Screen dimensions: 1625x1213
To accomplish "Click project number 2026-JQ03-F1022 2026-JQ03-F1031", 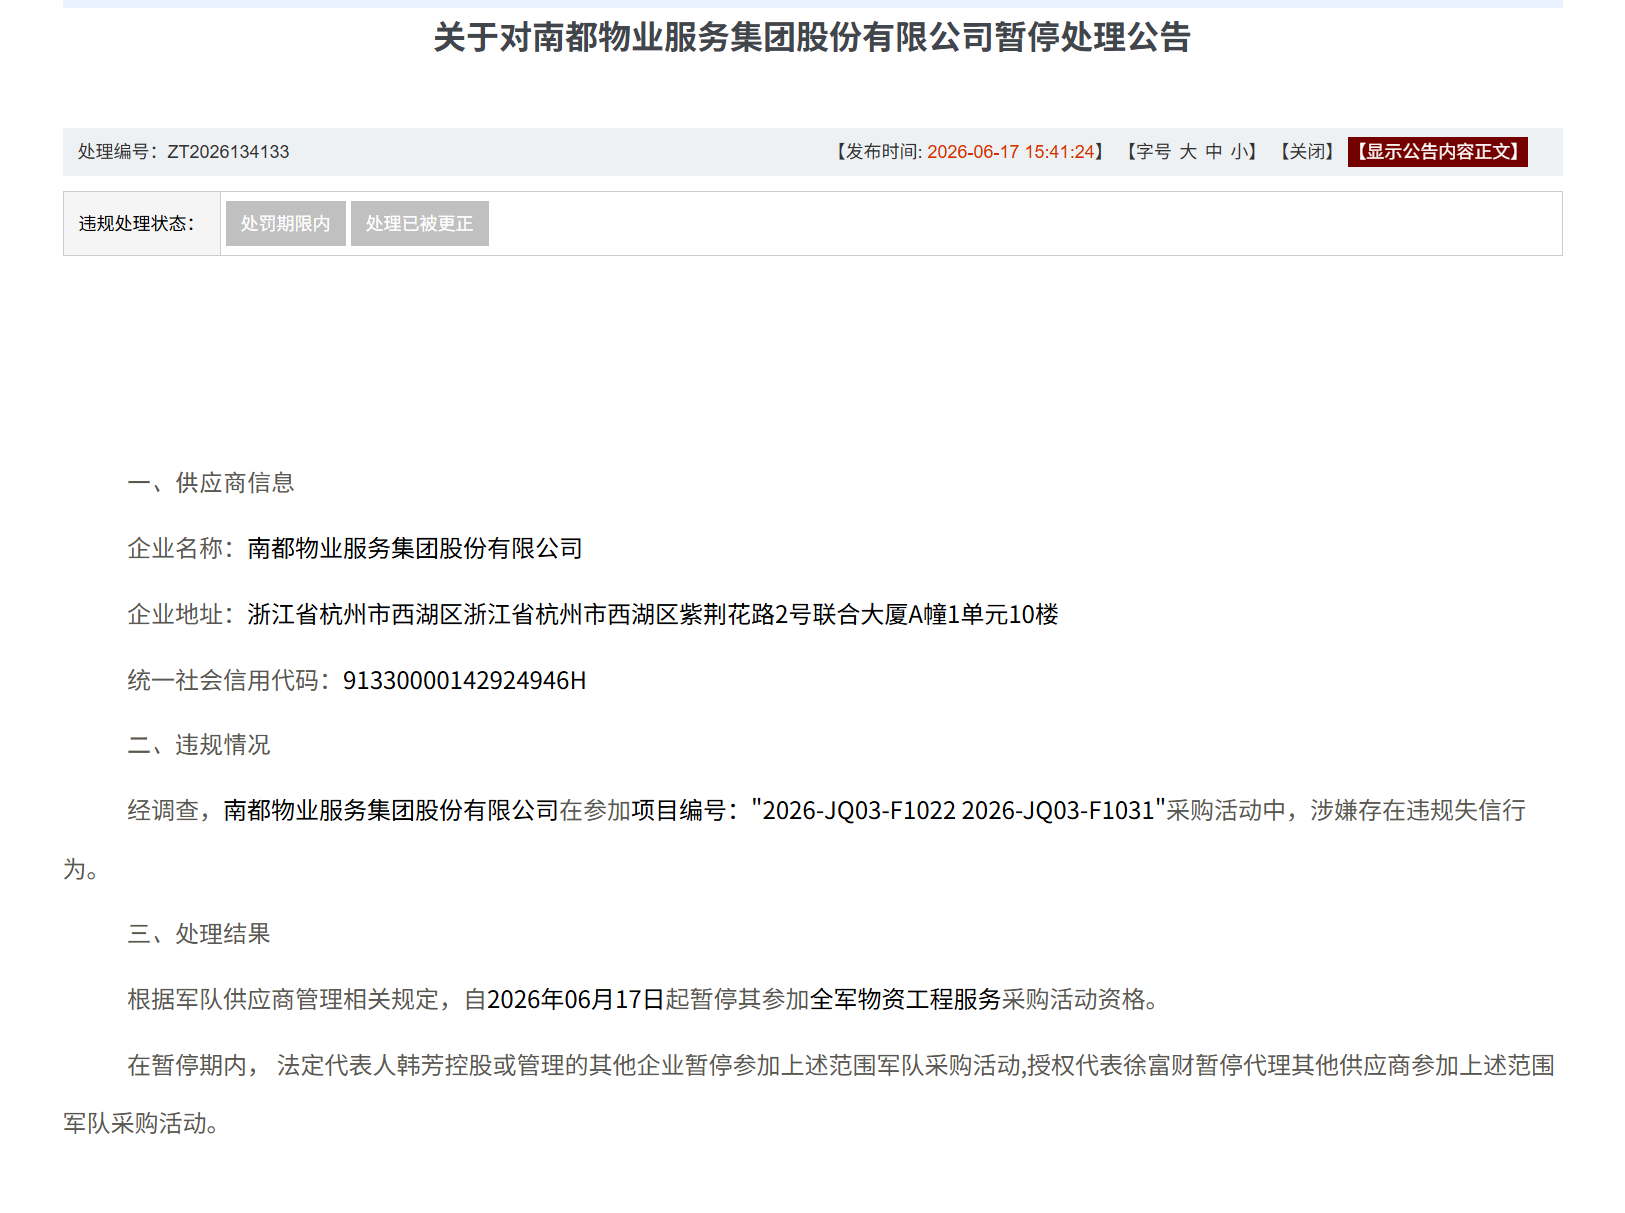I will coord(959,810).
